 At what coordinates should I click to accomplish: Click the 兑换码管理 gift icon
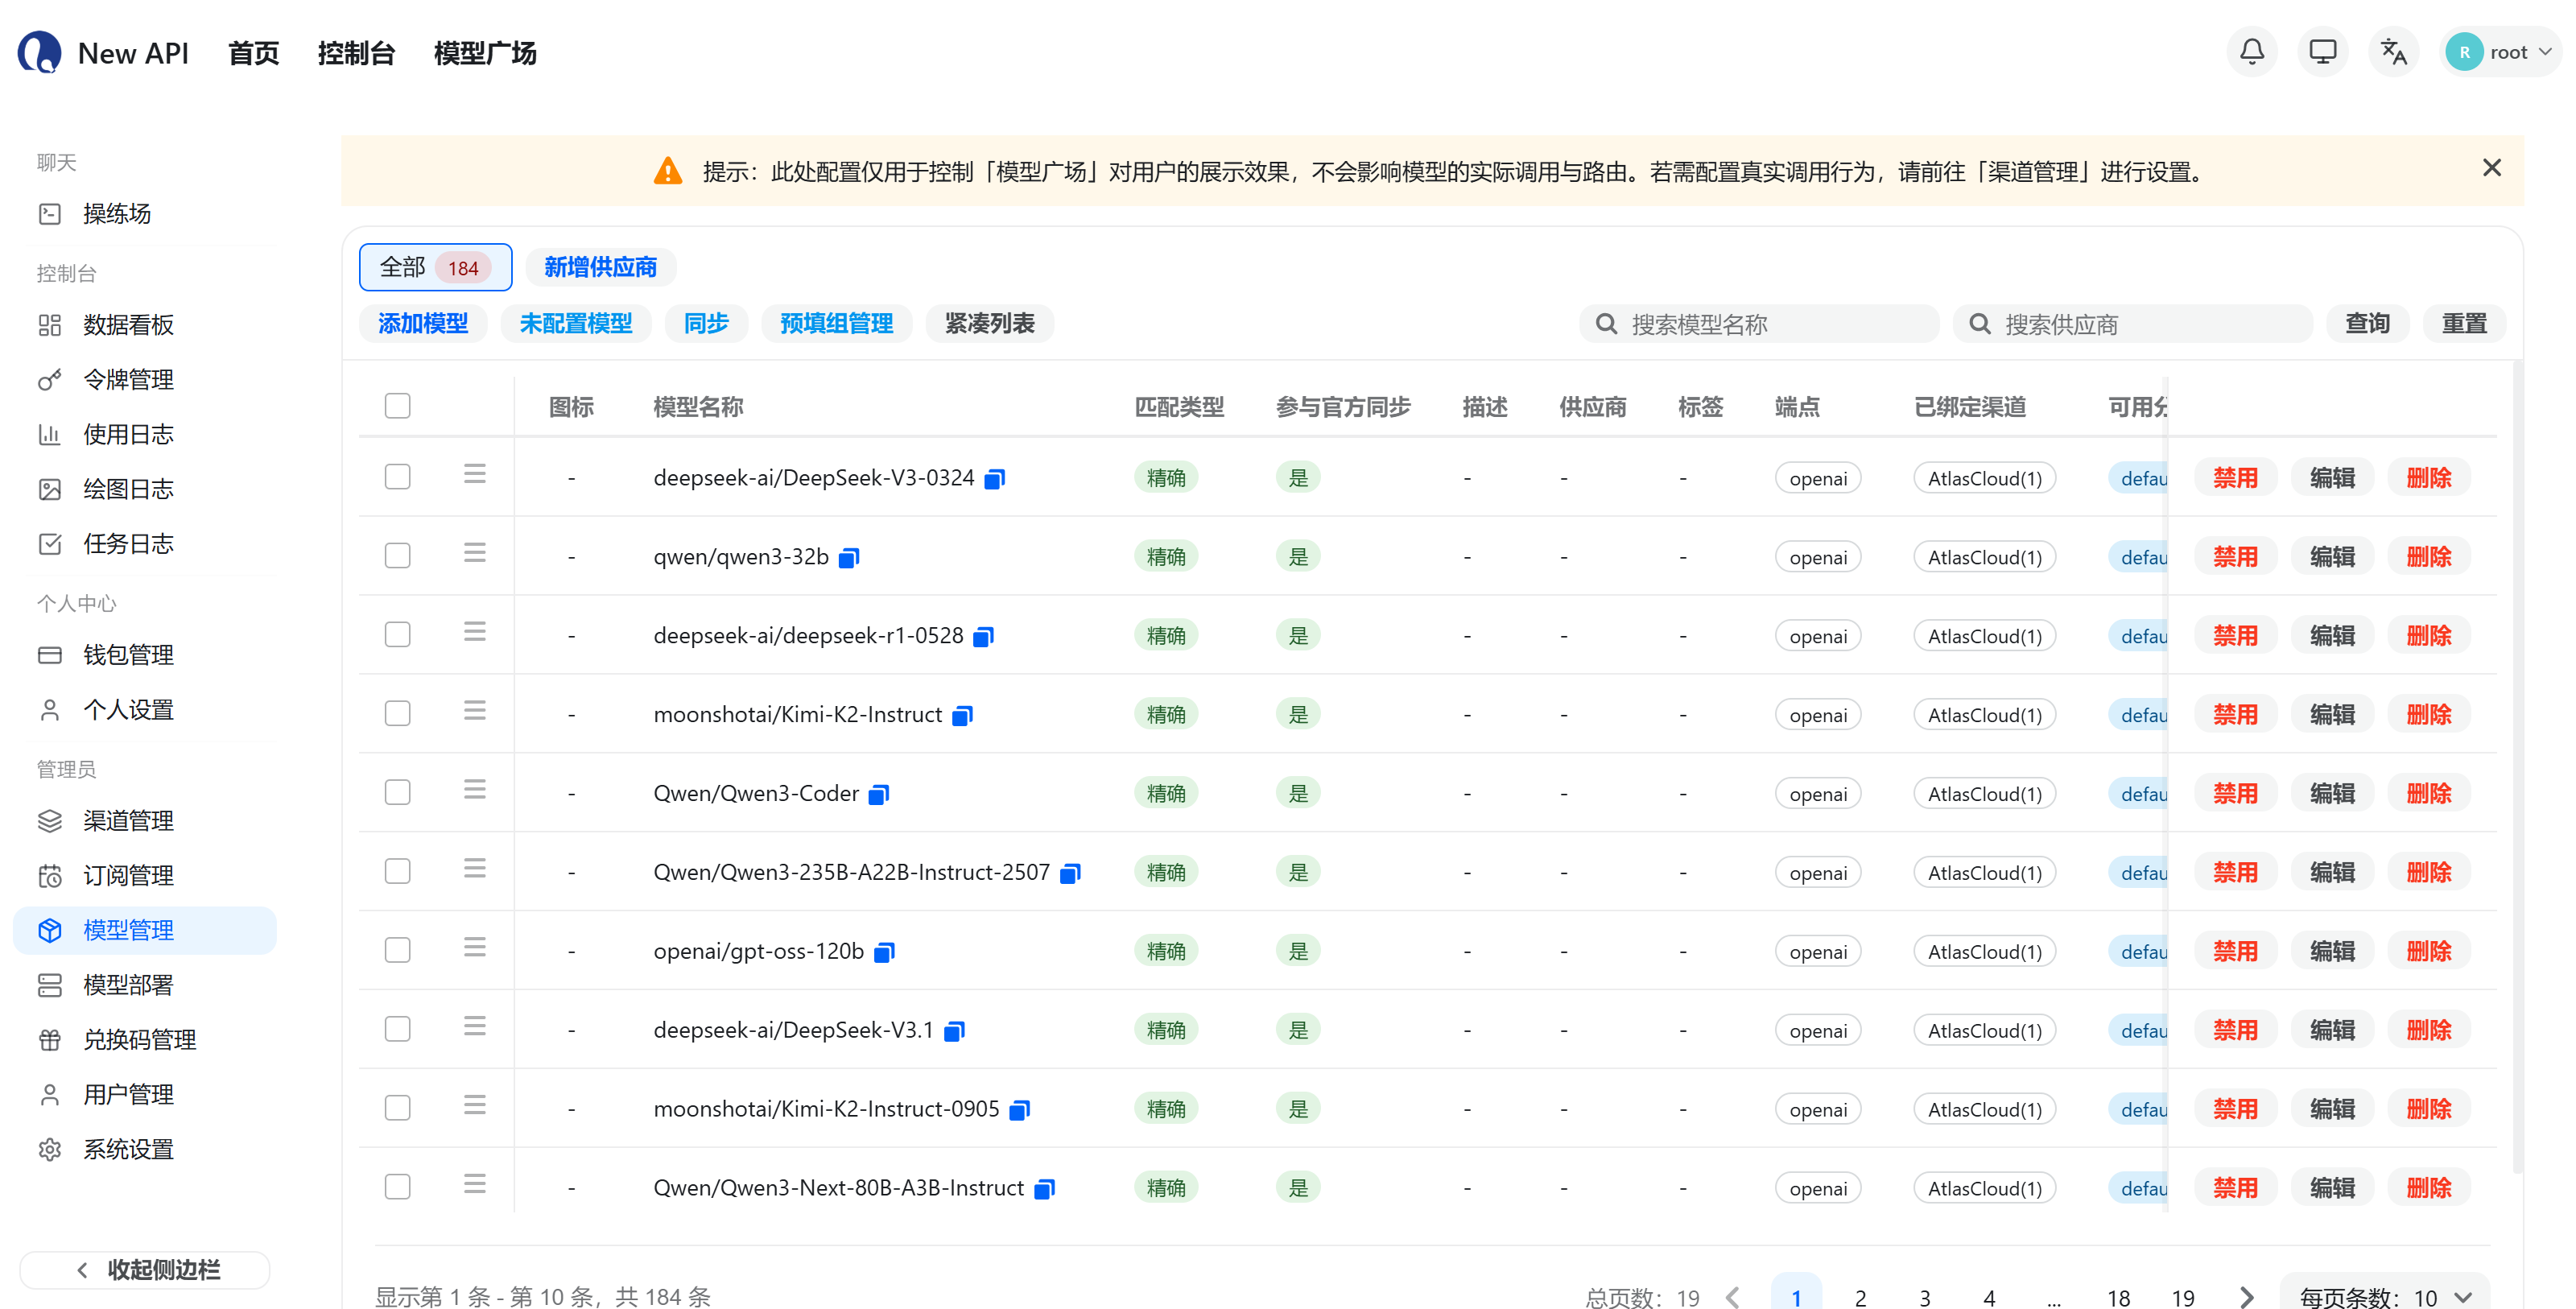pos(50,1040)
